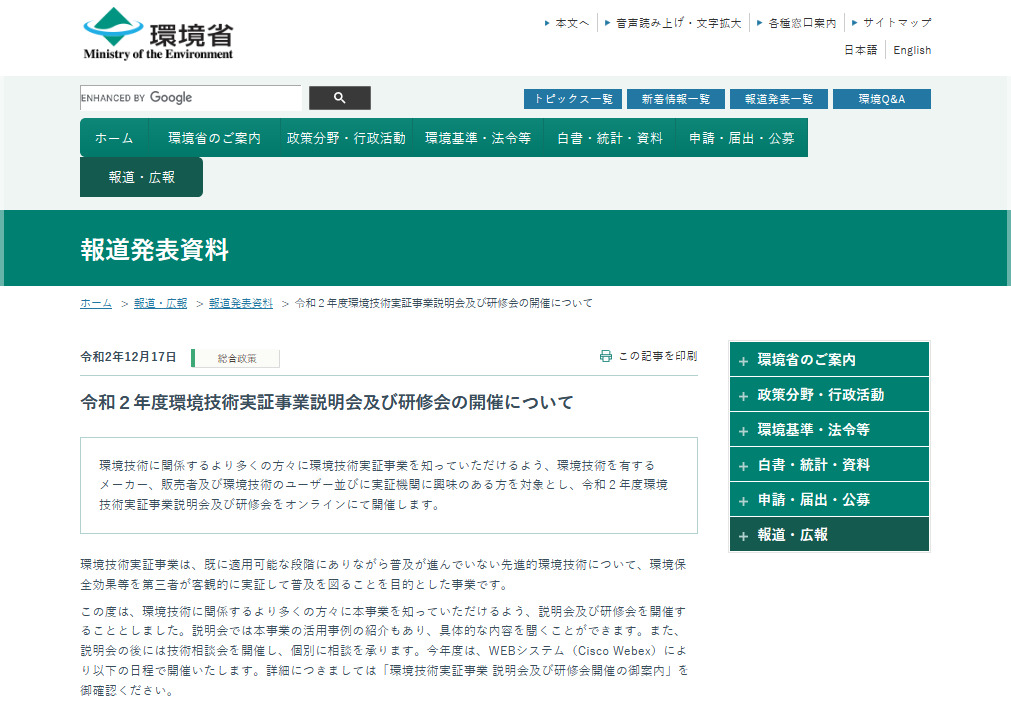Click the printer icon to print article
This screenshot has width=1011, height=704.
pos(605,356)
